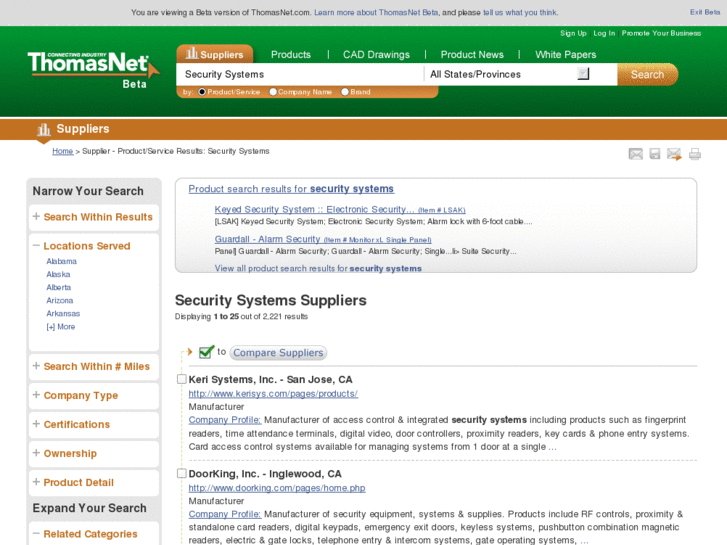Open the doorking.com home URL
This screenshot has height=545, width=727.
(x=277, y=488)
